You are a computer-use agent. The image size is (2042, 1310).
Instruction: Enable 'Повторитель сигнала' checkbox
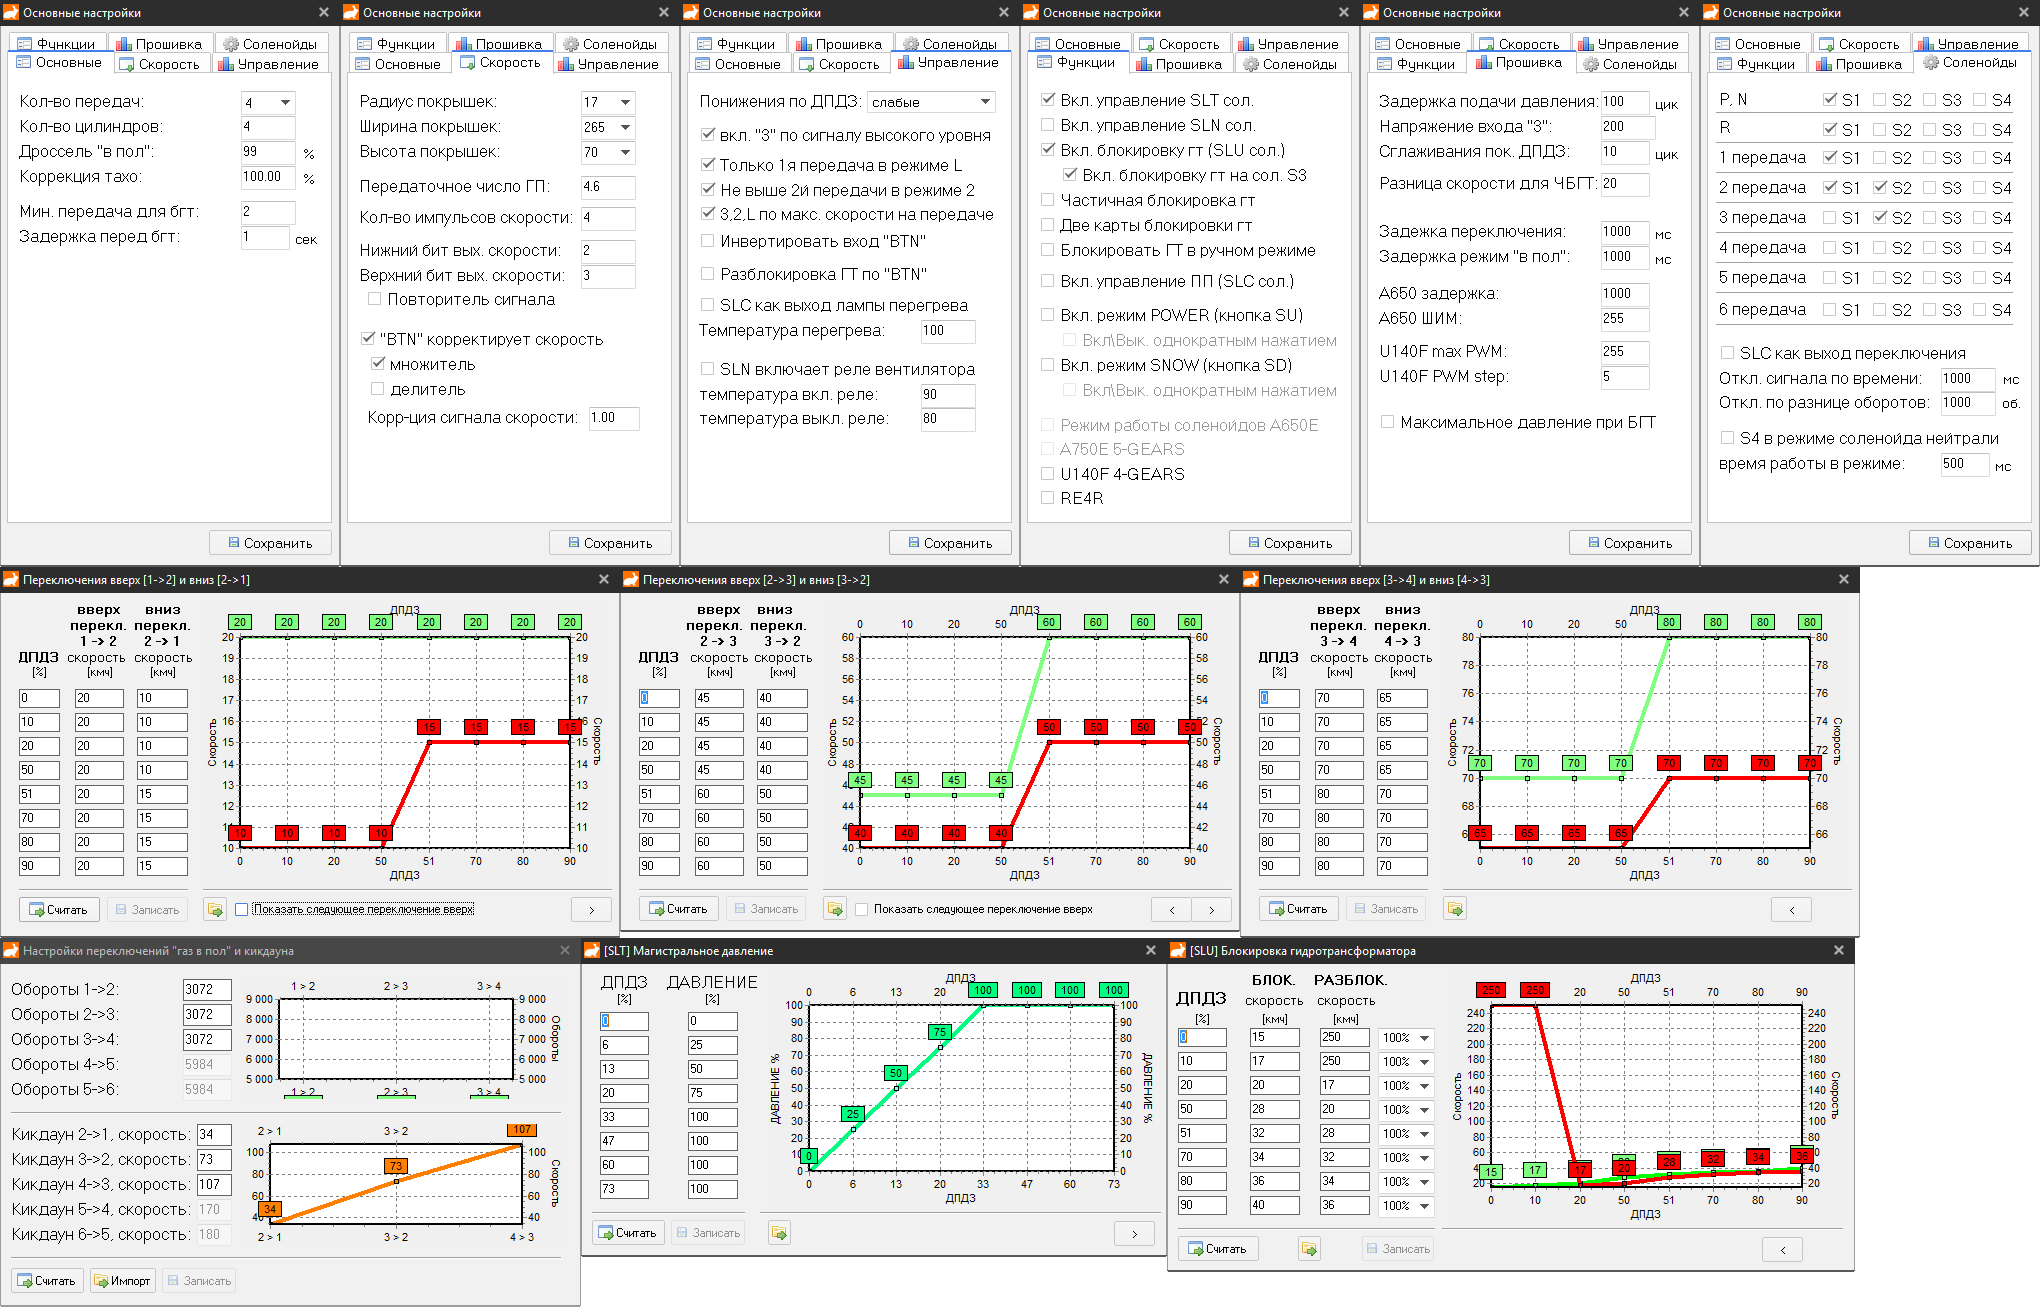coord(375,299)
